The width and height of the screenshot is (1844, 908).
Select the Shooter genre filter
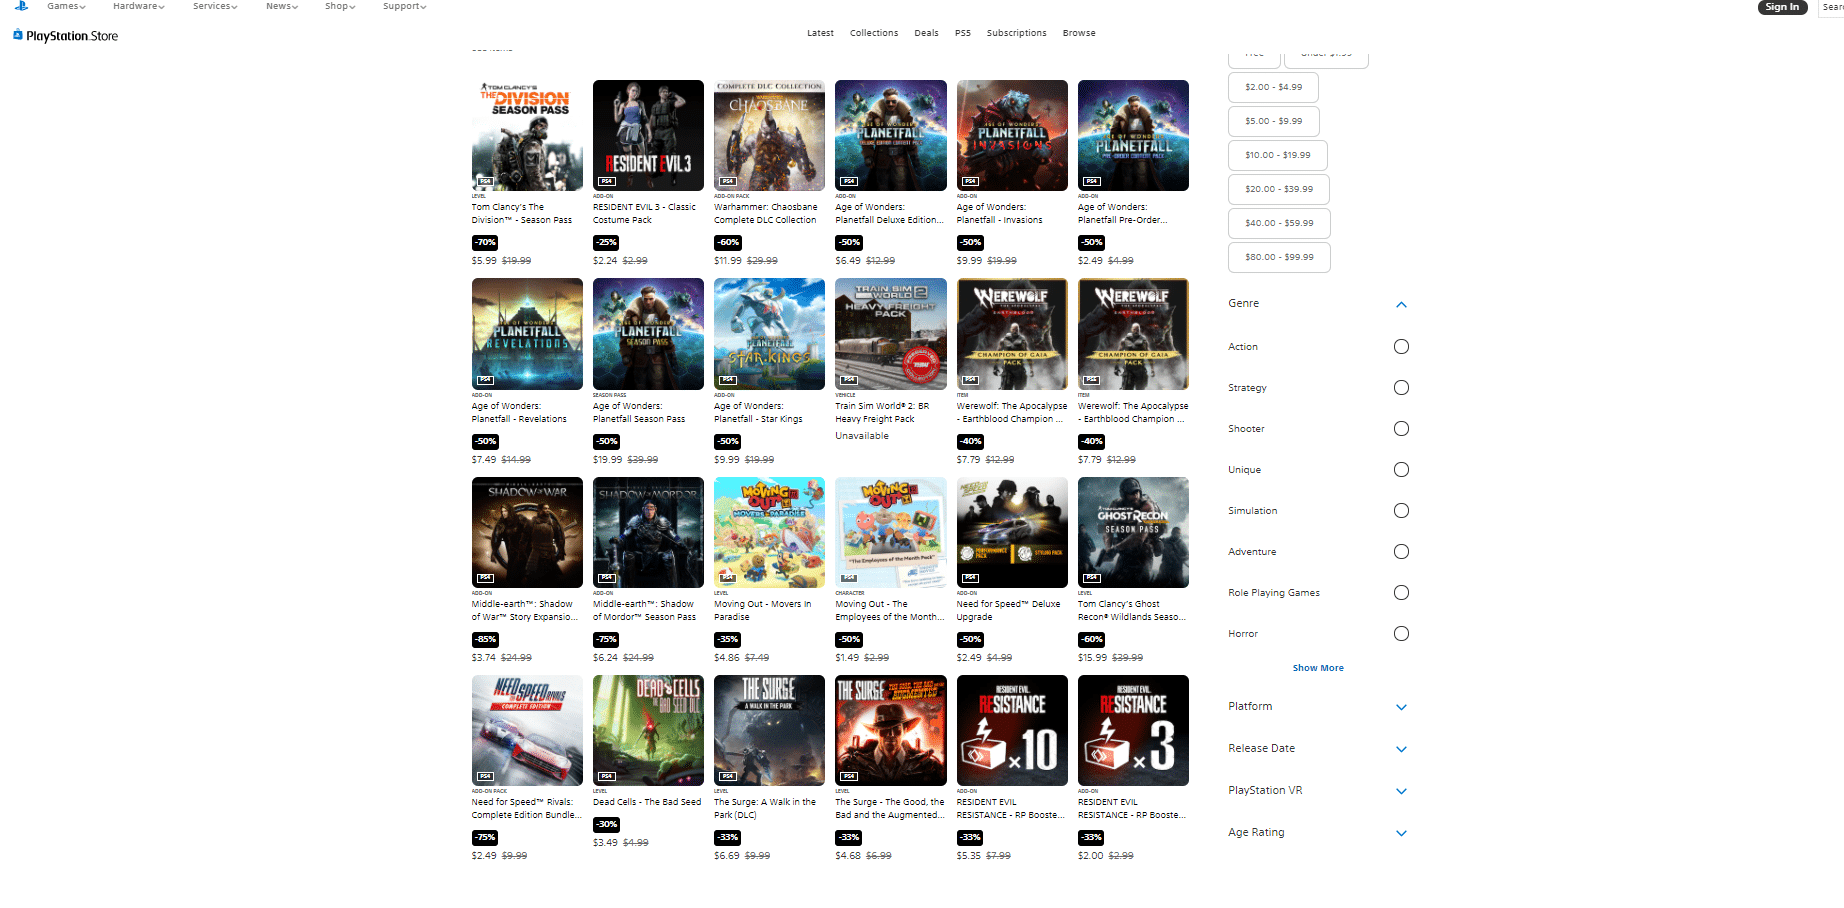1401,429
